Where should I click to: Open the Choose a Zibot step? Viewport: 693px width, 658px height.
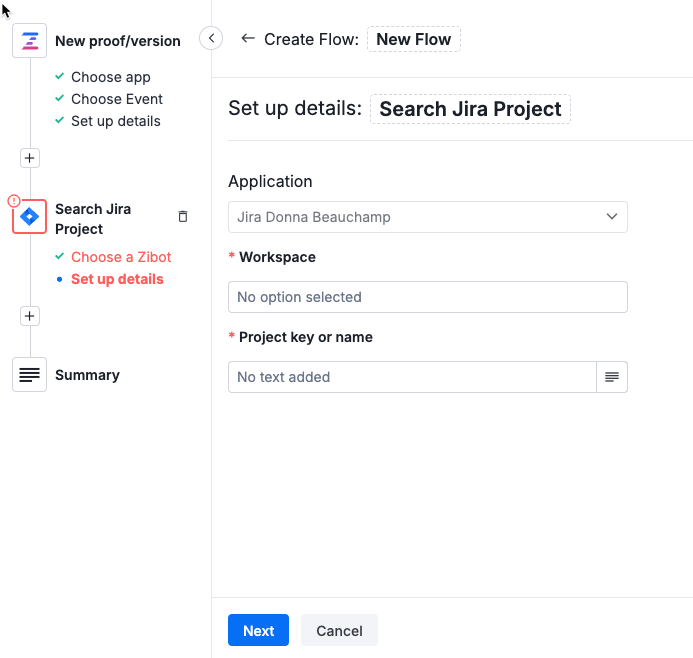click(x=121, y=257)
